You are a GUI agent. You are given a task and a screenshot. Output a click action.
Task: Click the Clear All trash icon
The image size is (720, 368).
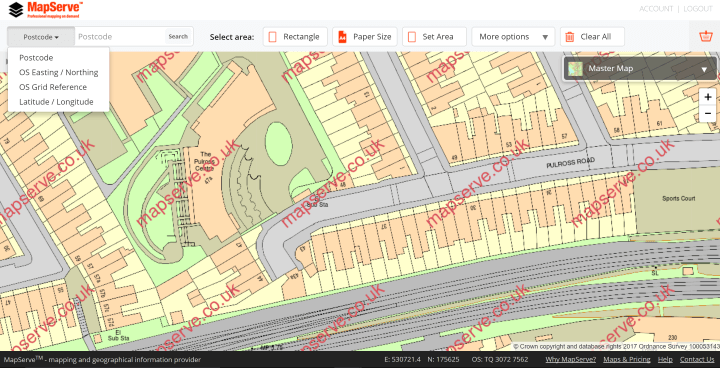(570, 37)
